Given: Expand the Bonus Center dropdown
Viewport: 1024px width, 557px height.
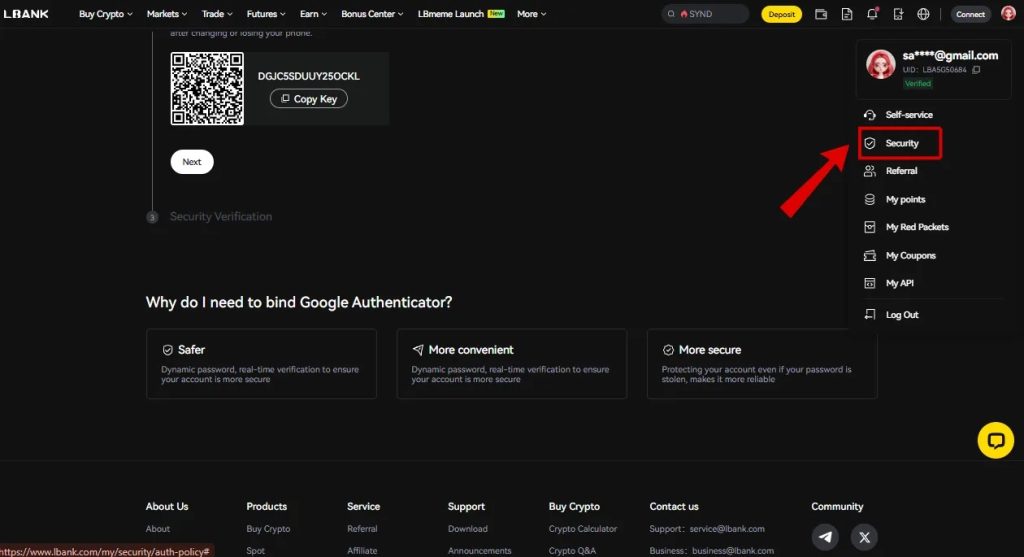Looking at the screenshot, I should (x=372, y=14).
